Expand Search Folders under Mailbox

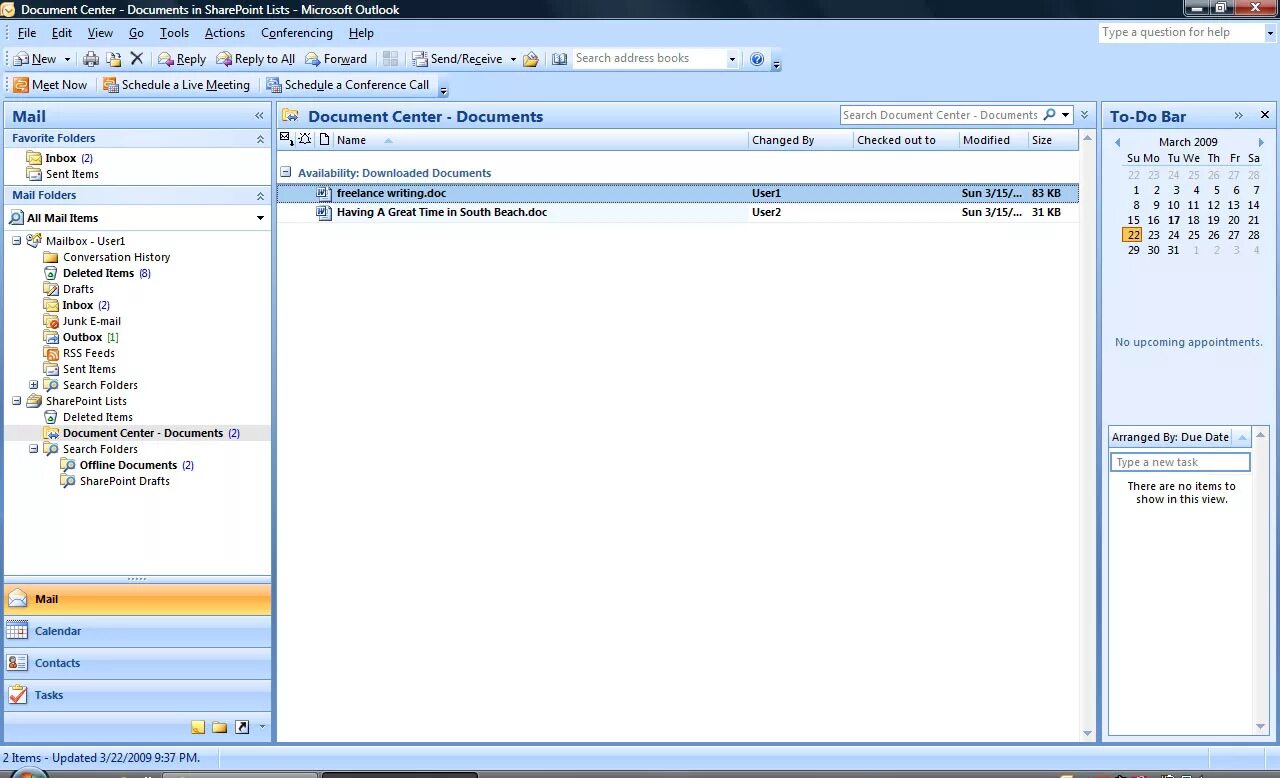tap(34, 385)
